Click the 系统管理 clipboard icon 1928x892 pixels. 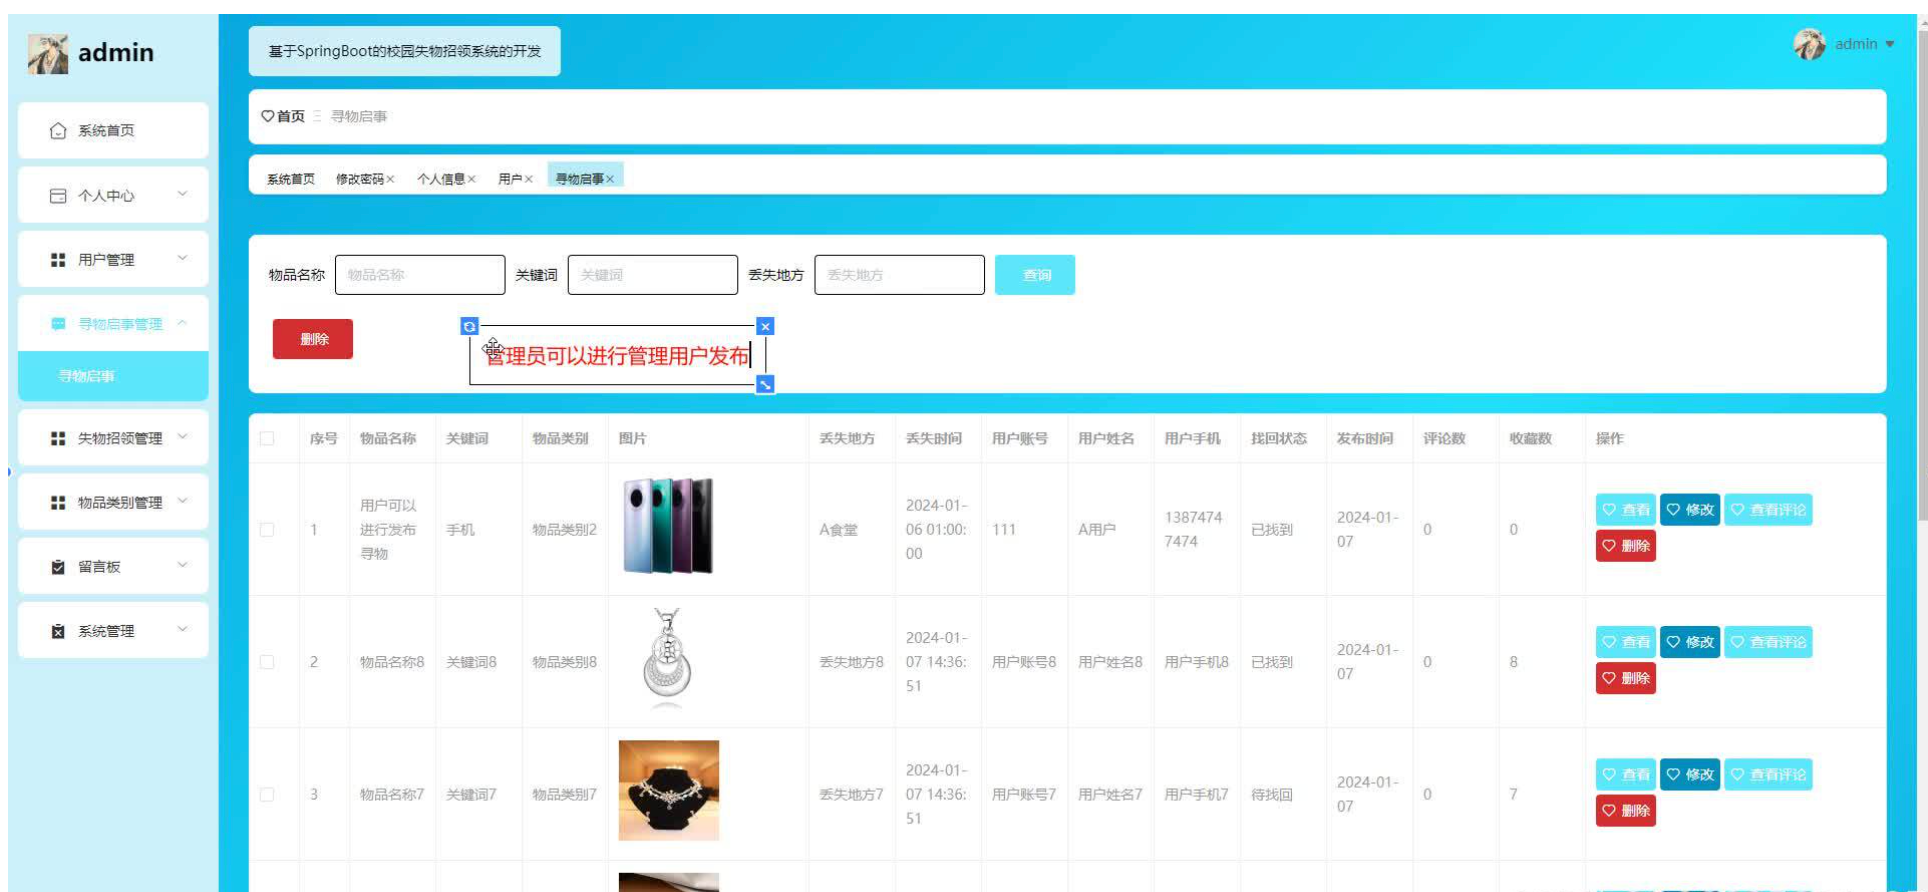[x=58, y=631]
